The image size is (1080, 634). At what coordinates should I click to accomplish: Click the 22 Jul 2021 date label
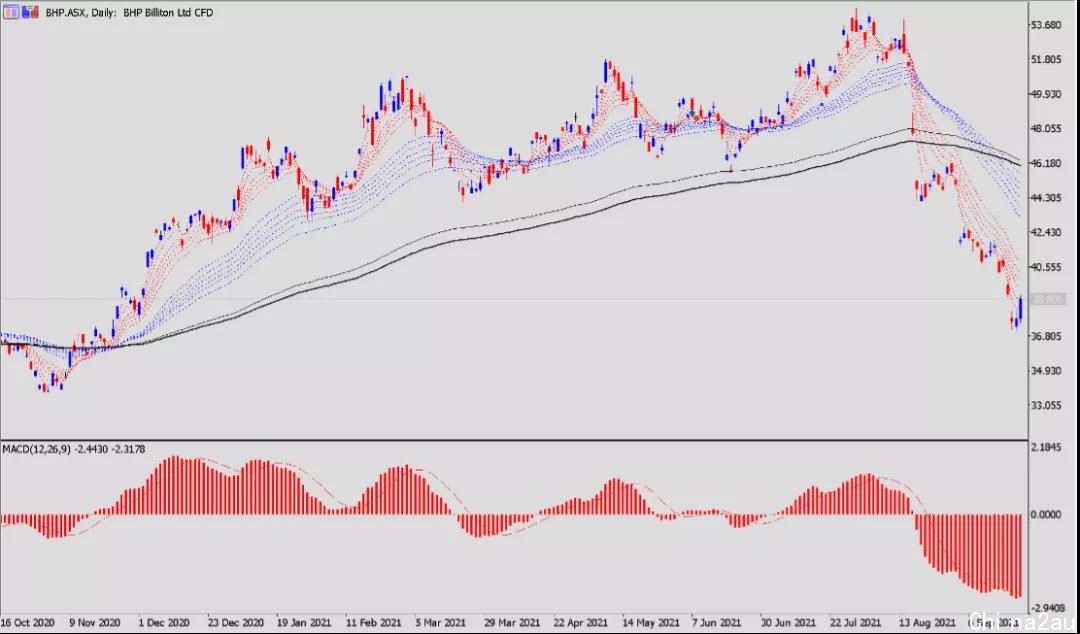[x=854, y=620]
